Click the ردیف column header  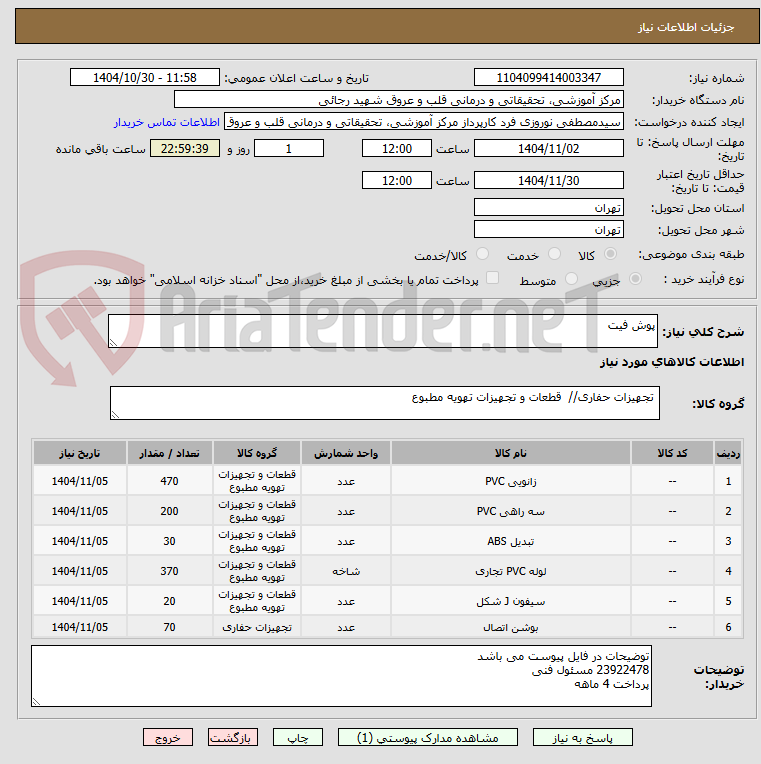(x=728, y=453)
